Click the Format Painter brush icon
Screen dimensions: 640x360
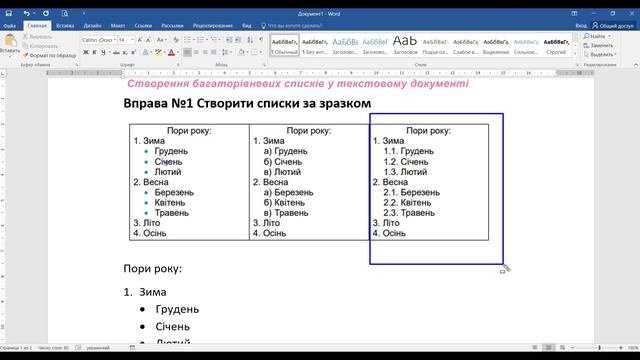(26, 55)
